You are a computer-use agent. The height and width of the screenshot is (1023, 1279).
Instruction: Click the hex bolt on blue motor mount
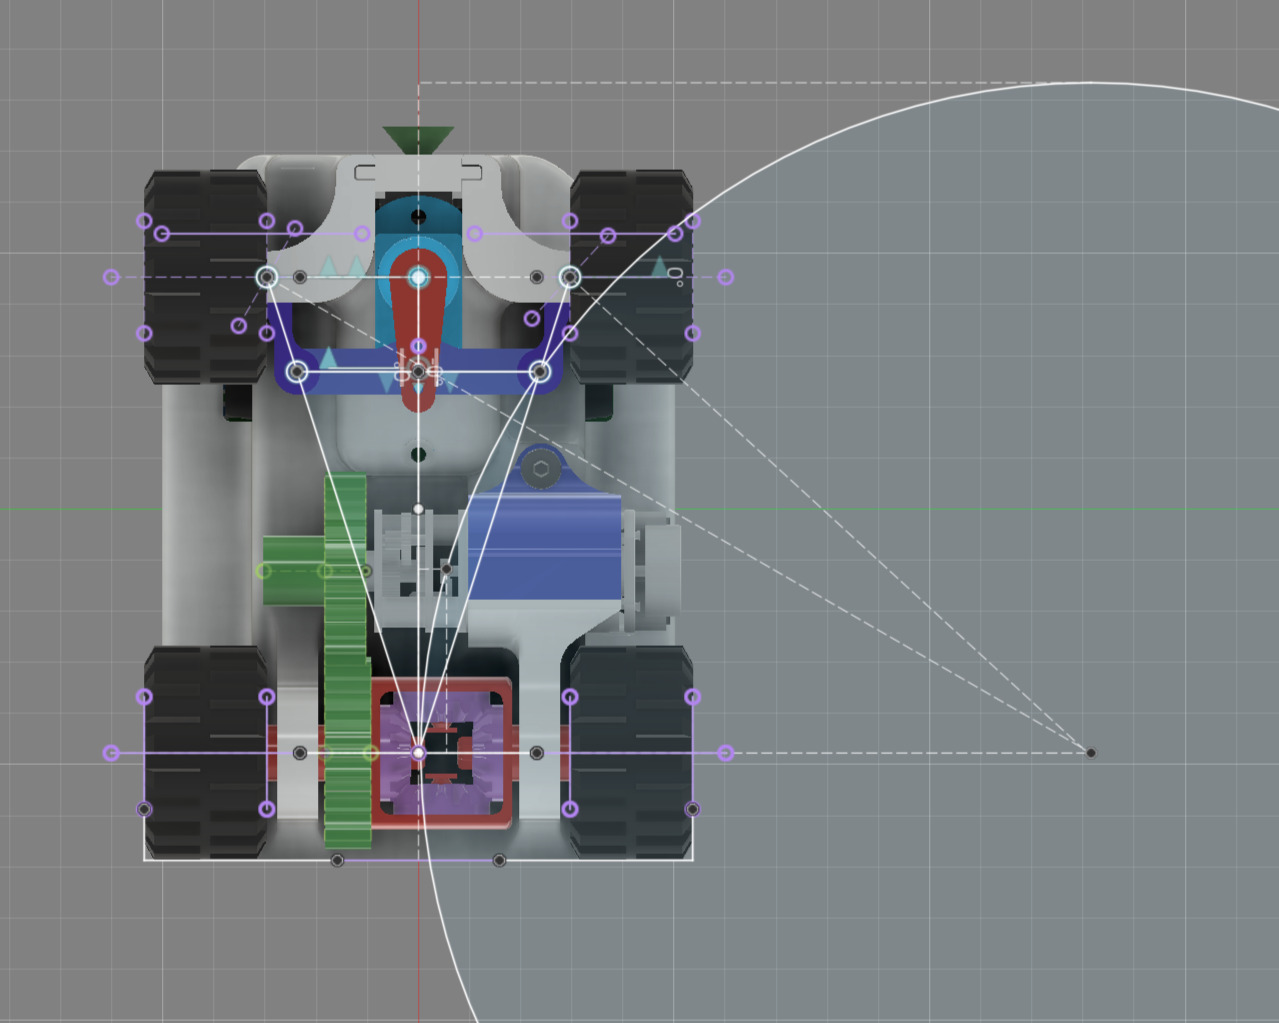pos(541,468)
